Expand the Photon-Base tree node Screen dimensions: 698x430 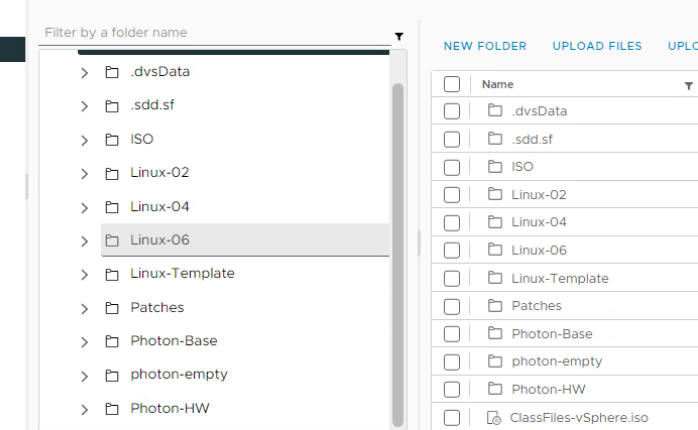[85, 342]
